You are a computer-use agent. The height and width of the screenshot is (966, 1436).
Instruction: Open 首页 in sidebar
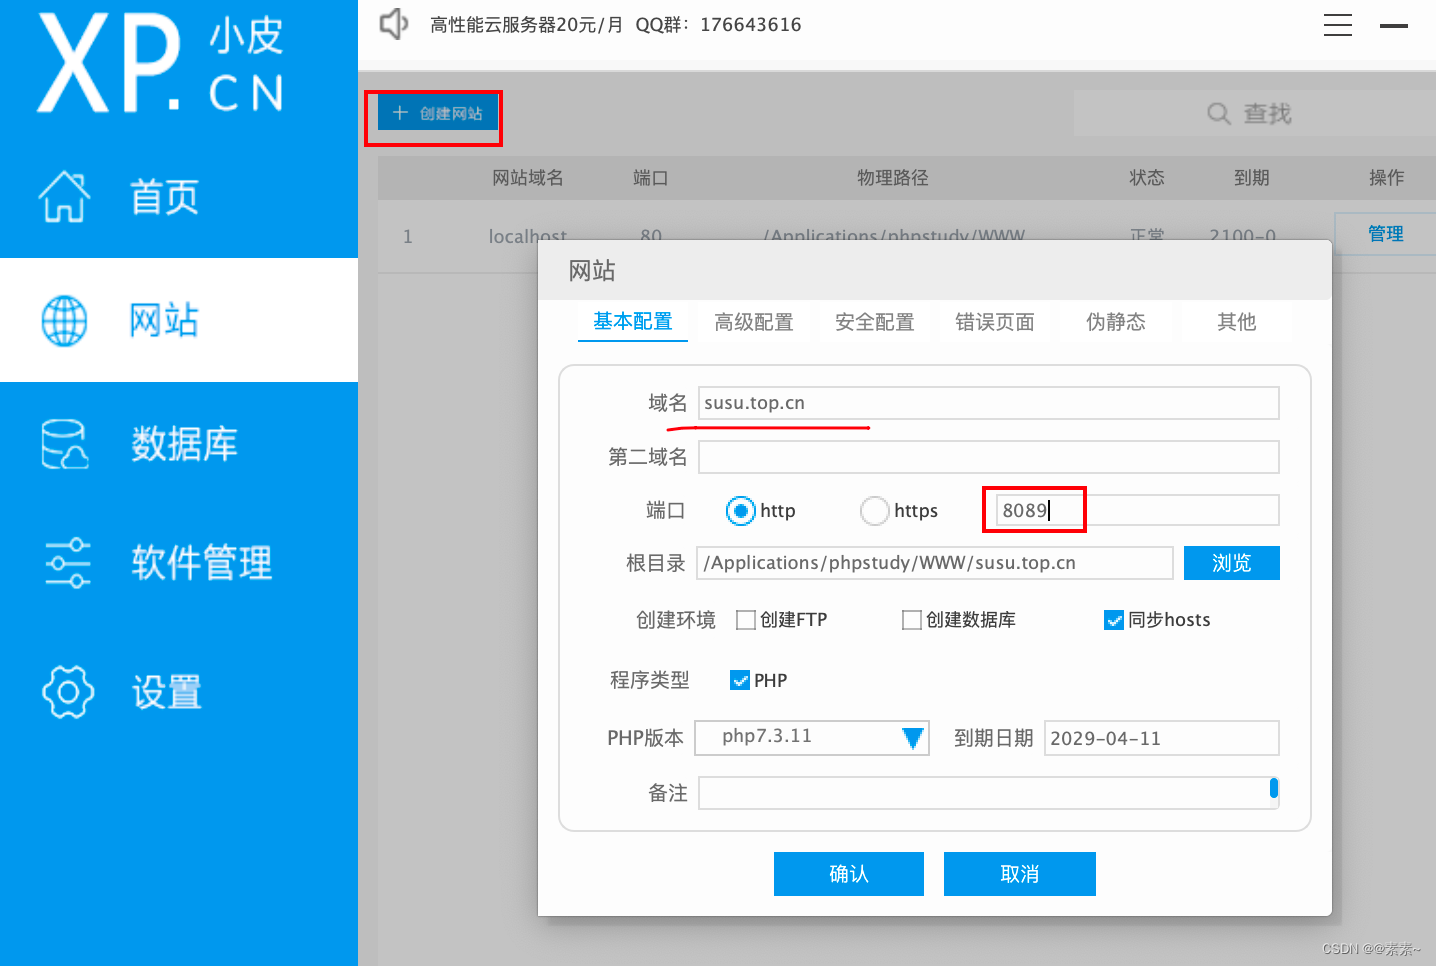point(164,197)
